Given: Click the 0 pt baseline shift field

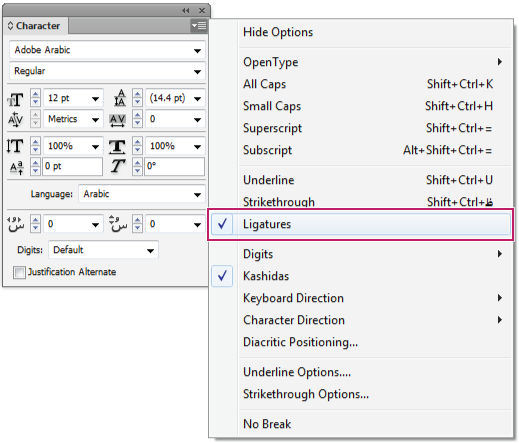Looking at the screenshot, I should click(72, 166).
